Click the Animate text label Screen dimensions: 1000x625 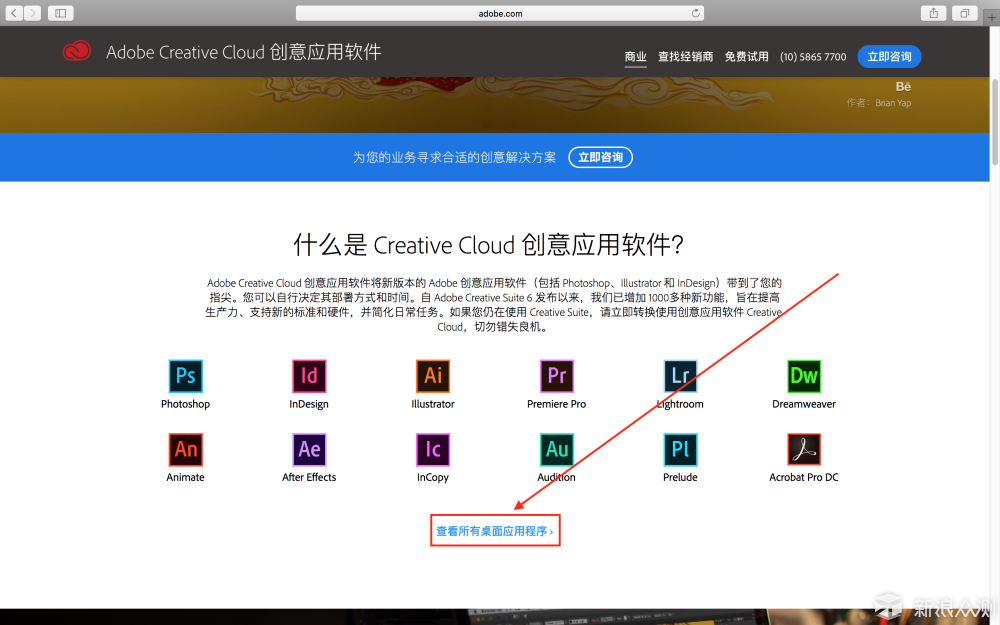tap(186, 478)
